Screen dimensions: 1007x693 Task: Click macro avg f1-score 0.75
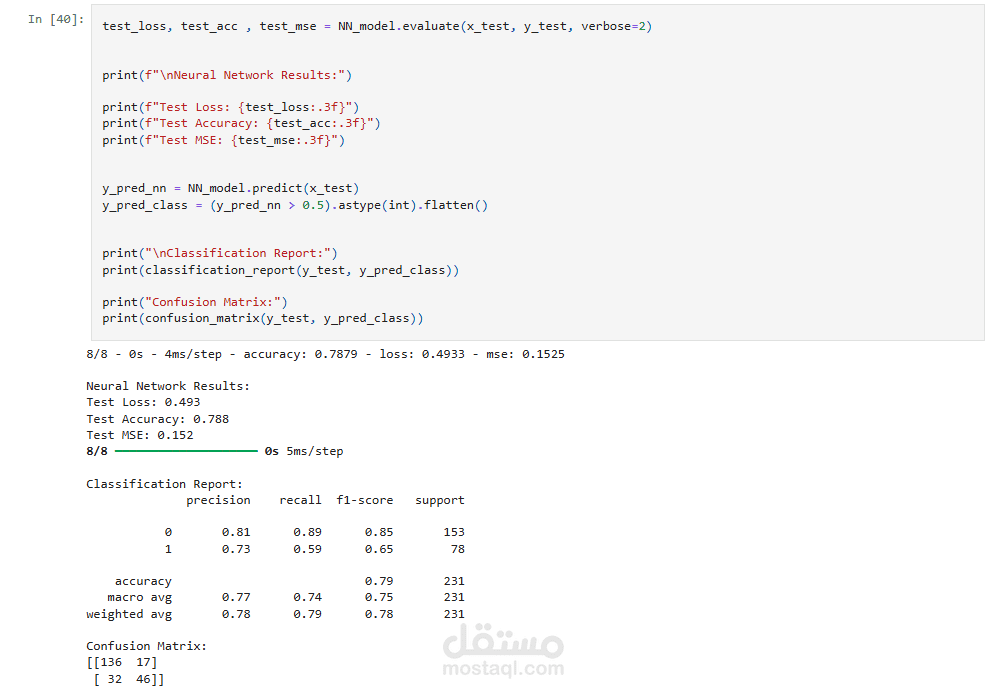(379, 597)
